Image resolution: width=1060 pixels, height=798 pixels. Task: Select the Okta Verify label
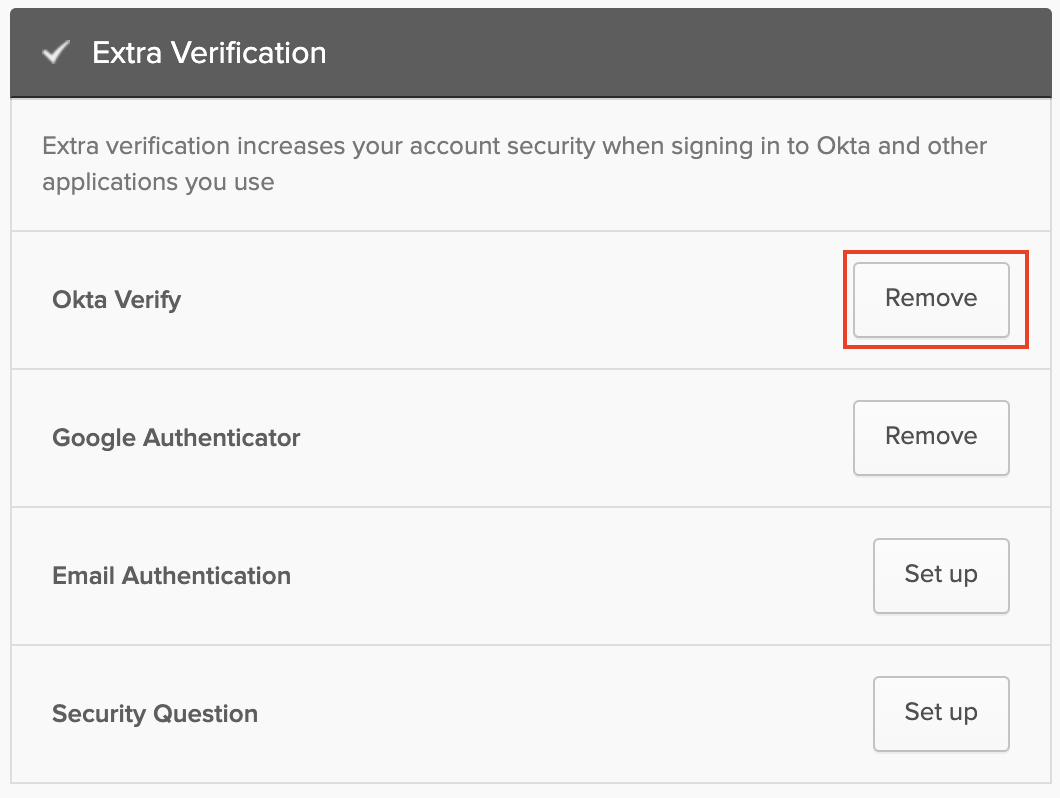116,300
